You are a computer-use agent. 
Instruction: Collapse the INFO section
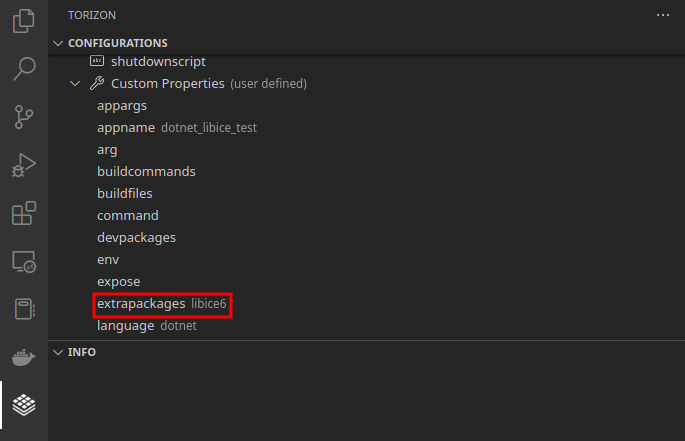pyautogui.click(x=58, y=352)
